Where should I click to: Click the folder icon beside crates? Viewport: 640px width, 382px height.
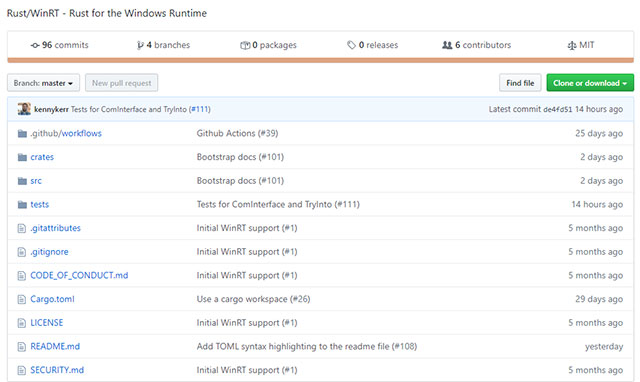22,157
